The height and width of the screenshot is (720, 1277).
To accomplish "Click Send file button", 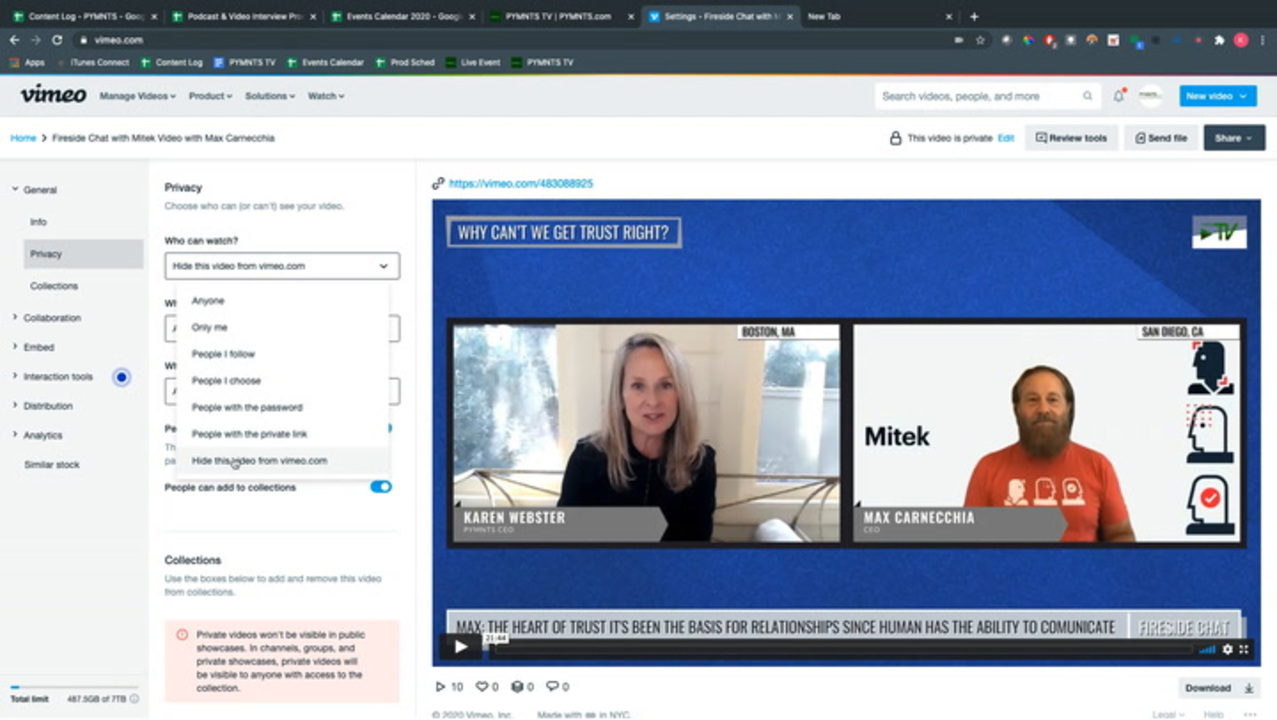I will click(x=1161, y=138).
